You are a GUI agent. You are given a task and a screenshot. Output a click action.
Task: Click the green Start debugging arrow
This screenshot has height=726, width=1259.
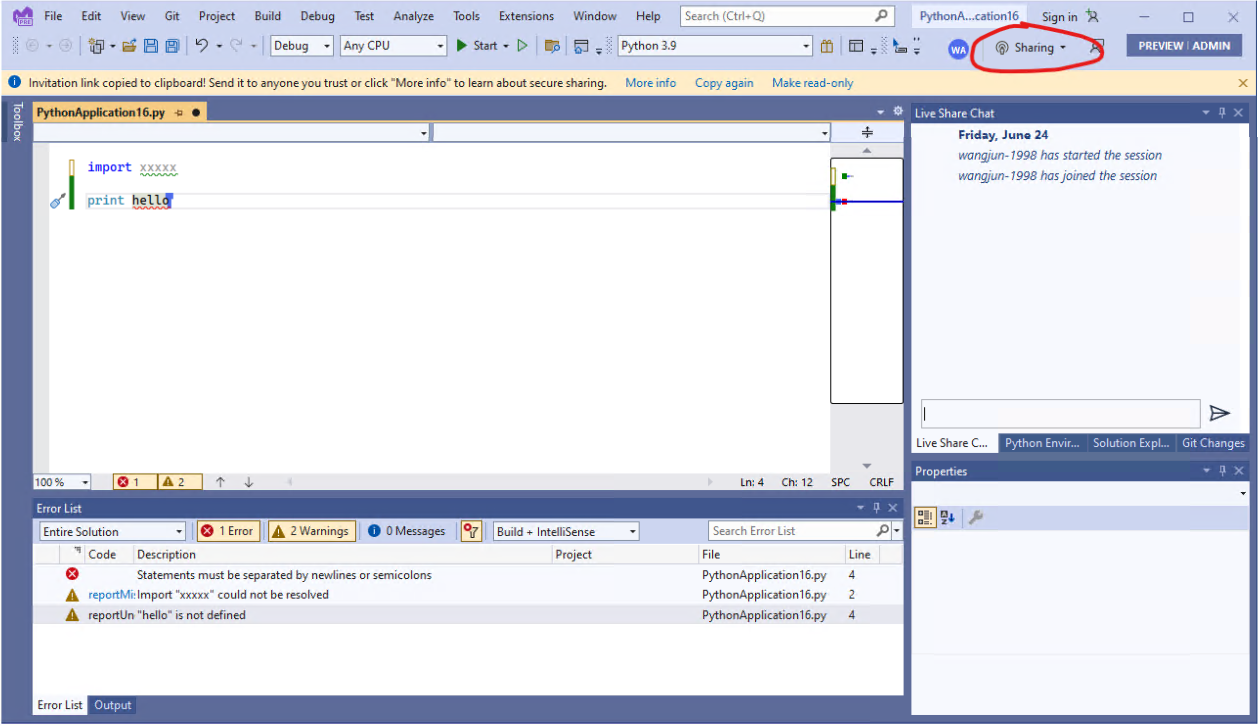click(460, 46)
